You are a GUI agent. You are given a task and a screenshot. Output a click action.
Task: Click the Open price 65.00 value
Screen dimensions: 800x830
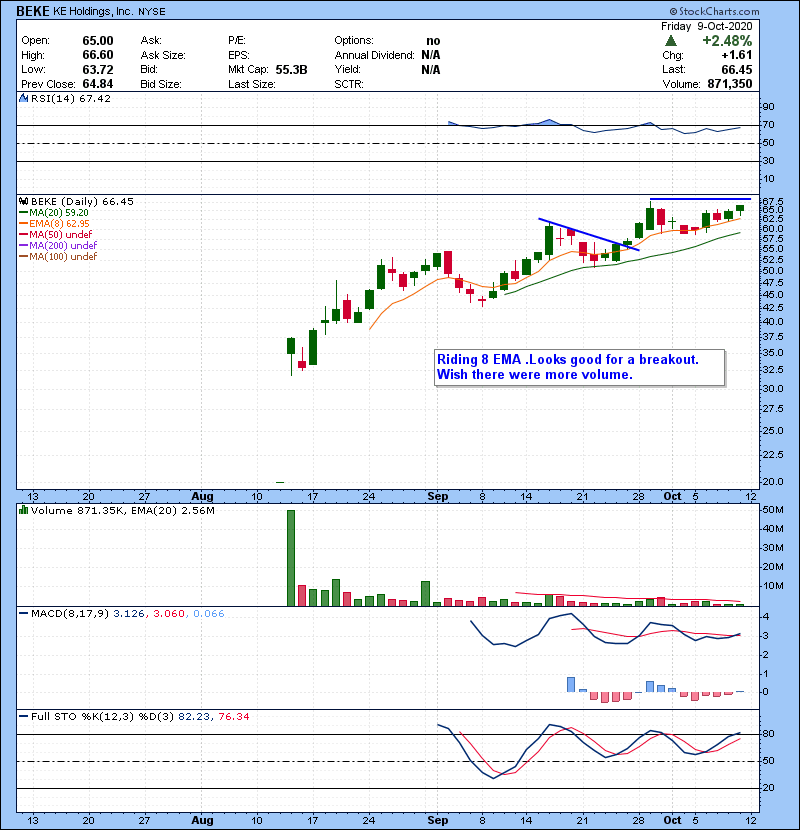[97, 41]
